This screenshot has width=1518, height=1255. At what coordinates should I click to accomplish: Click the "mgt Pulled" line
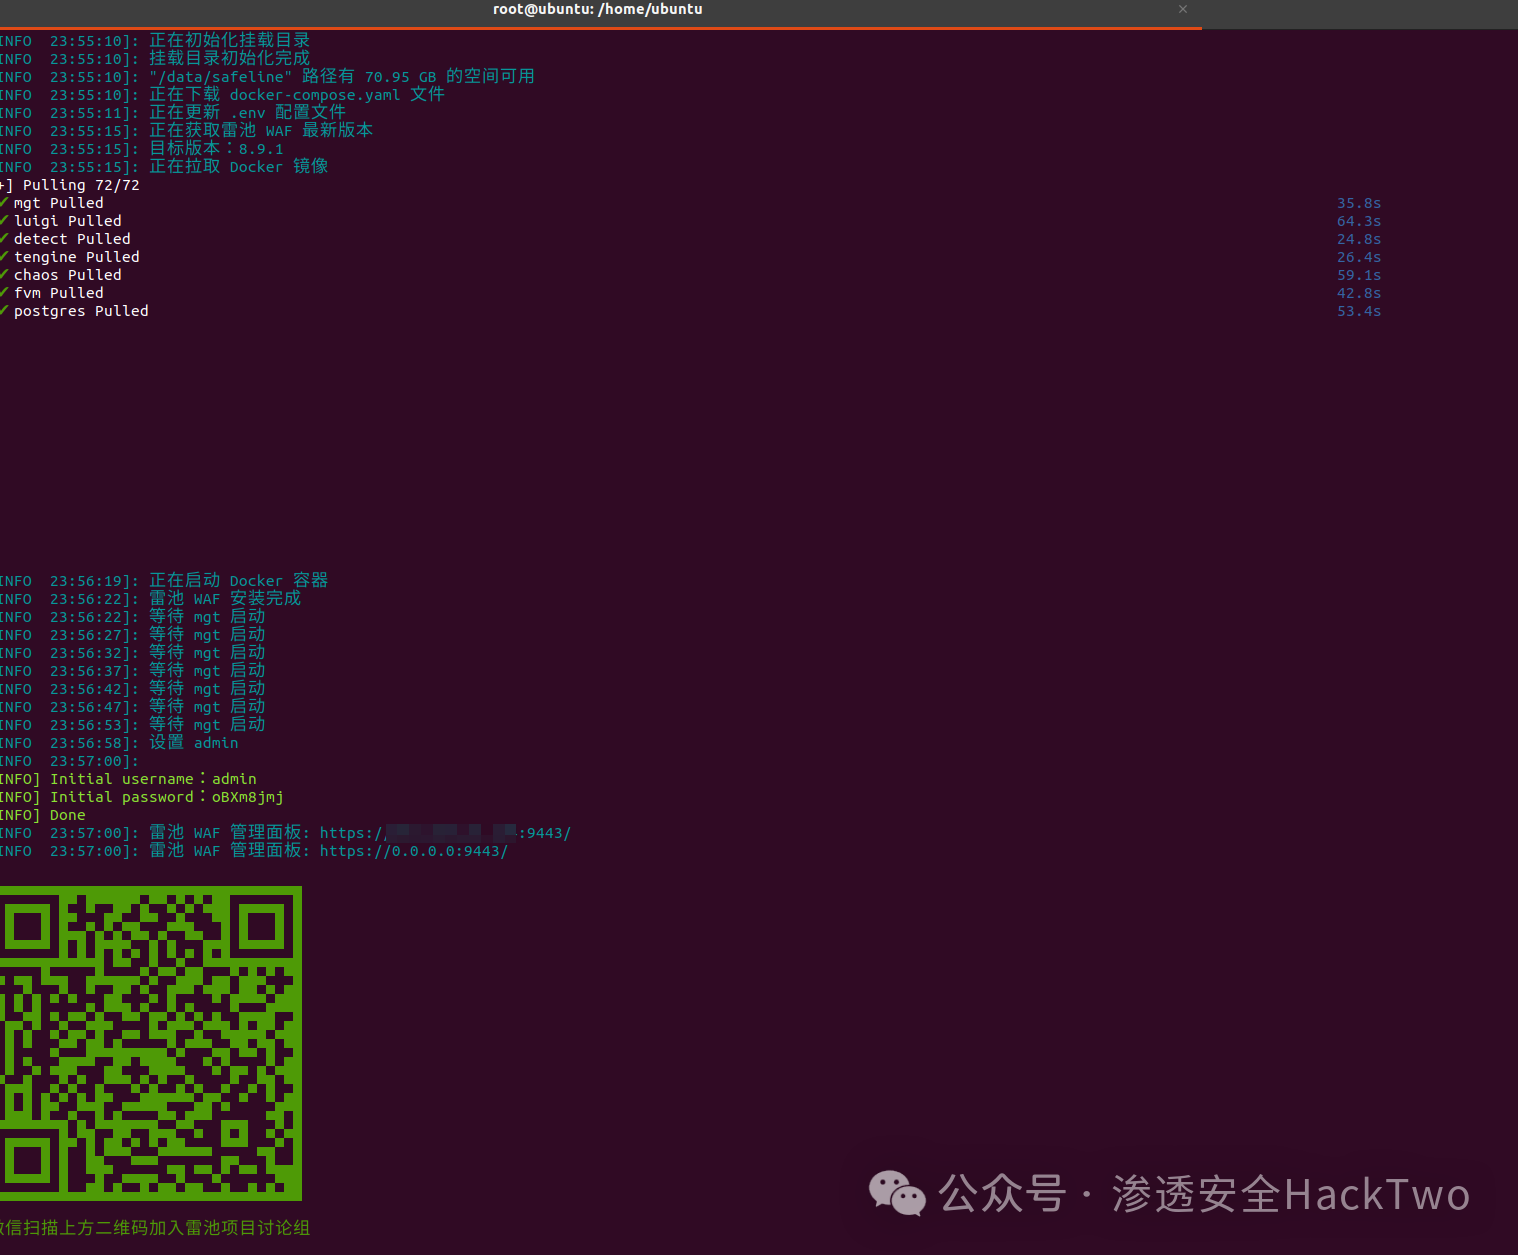click(x=58, y=203)
